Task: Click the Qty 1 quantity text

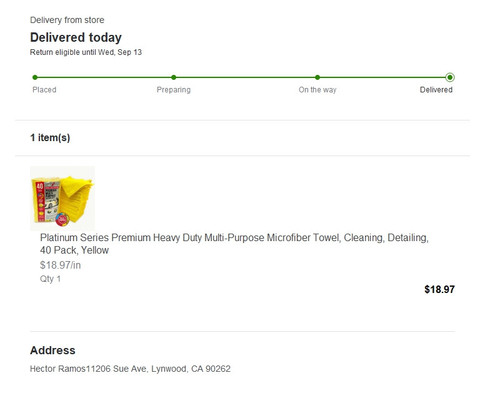Action: [x=50, y=279]
